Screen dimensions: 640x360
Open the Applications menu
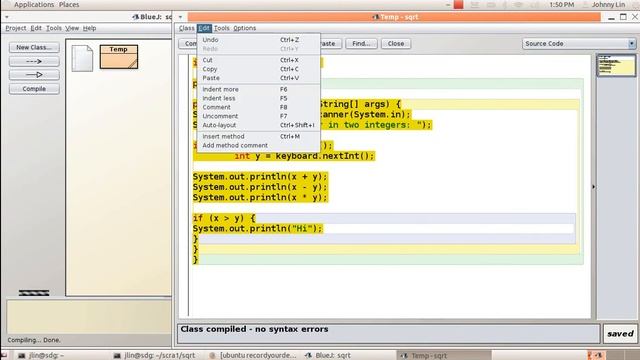point(34,4)
